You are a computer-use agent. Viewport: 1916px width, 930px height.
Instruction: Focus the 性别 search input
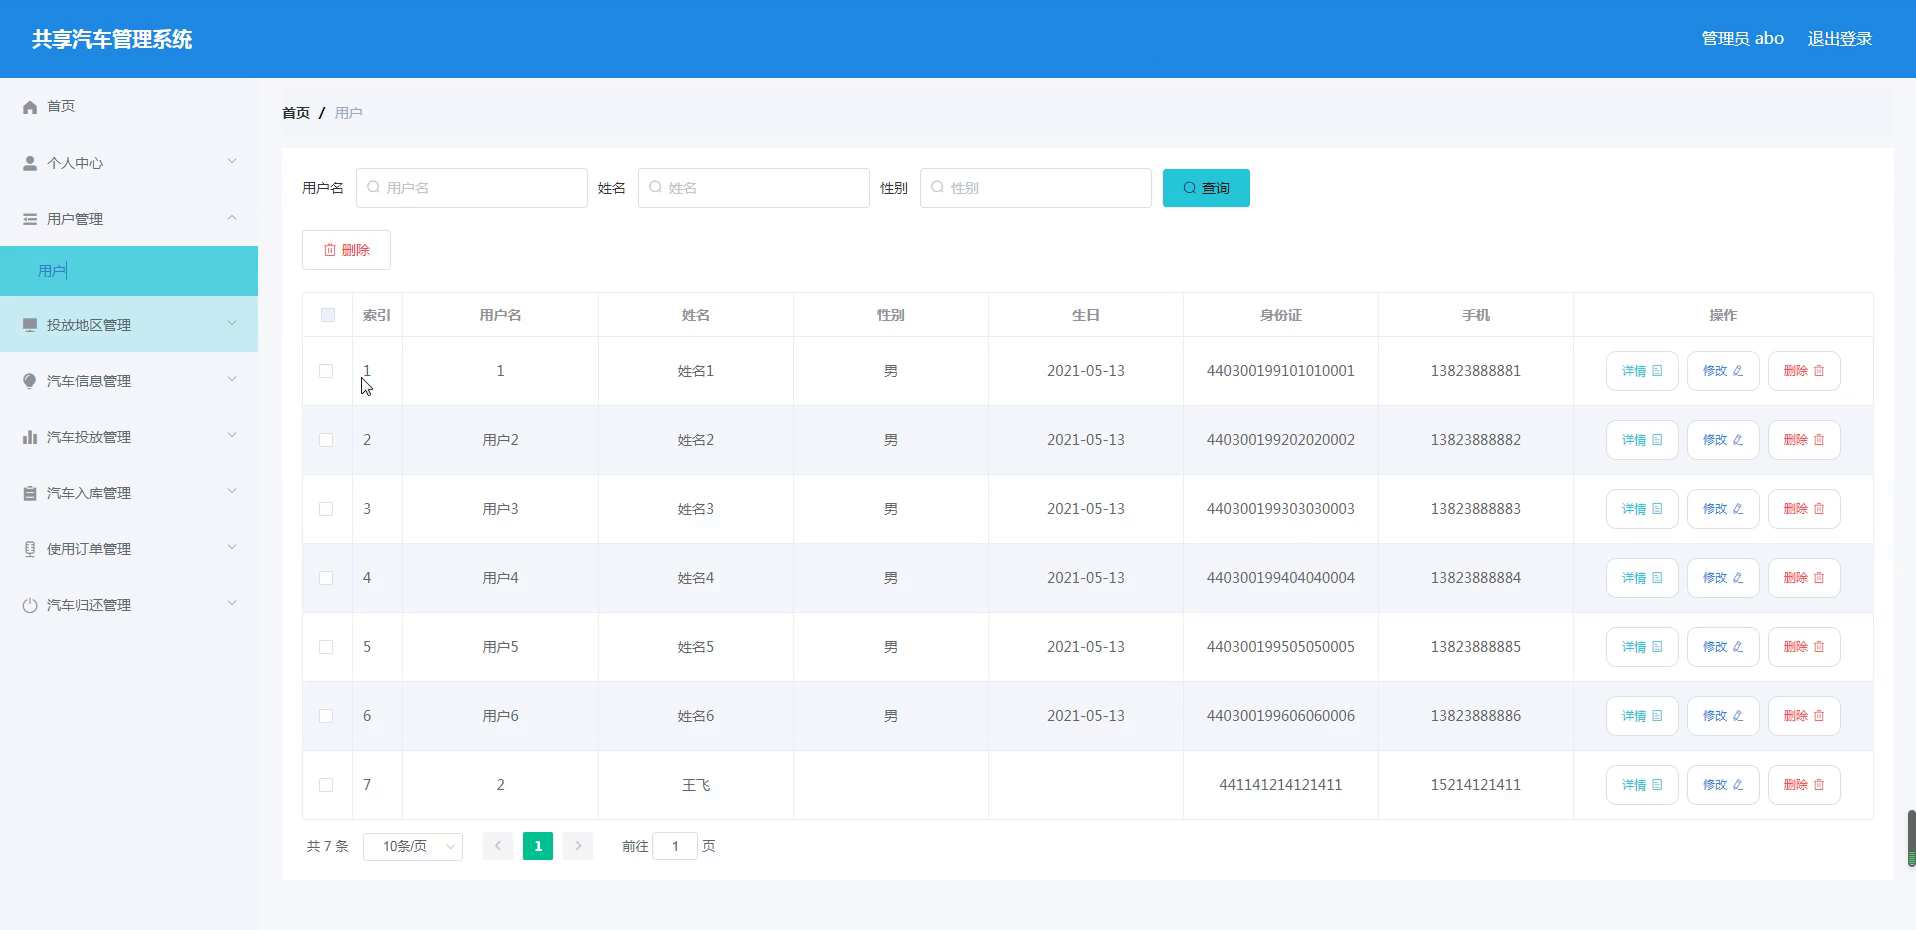[x=1036, y=188]
